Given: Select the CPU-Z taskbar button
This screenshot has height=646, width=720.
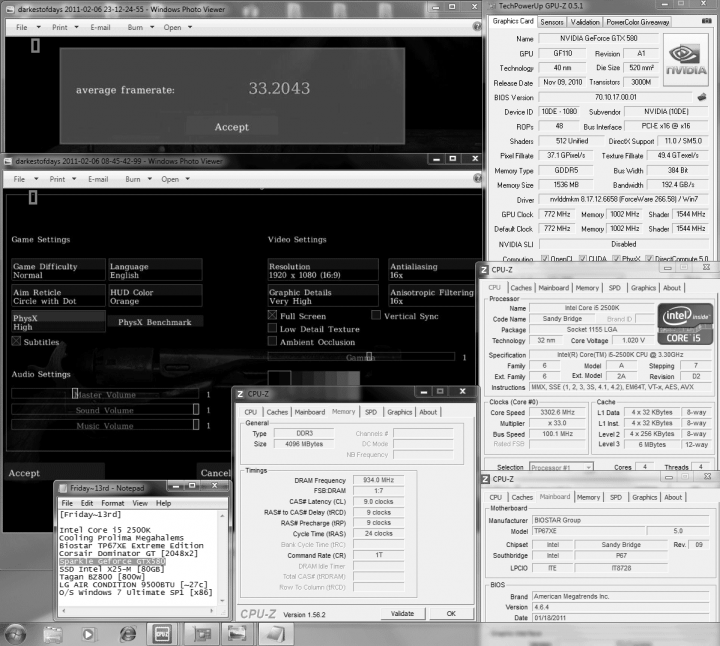Looking at the screenshot, I should (162, 634).
